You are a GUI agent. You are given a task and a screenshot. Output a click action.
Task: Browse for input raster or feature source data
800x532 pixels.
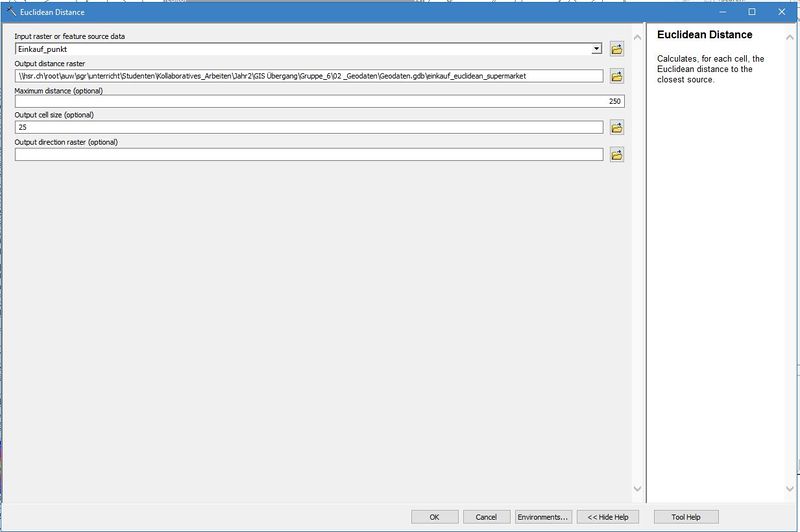coord(617,48)
